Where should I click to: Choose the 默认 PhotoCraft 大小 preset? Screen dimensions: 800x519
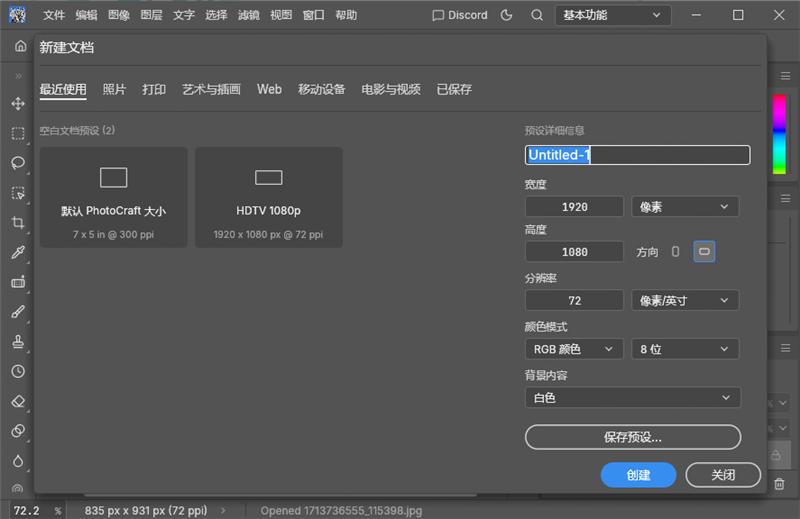coord(114,197)
